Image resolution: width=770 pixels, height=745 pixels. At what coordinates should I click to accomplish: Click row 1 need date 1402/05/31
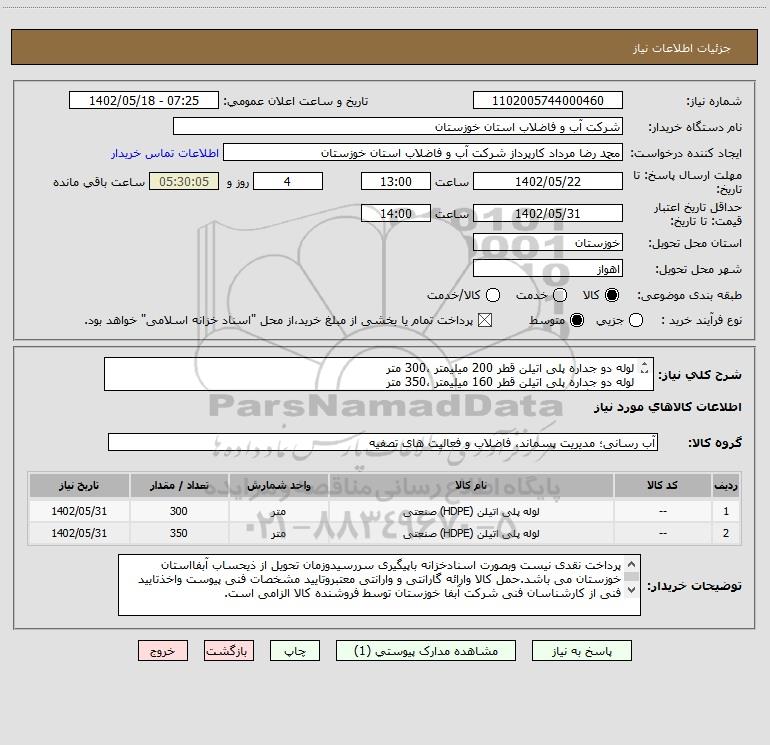(79, 511)
